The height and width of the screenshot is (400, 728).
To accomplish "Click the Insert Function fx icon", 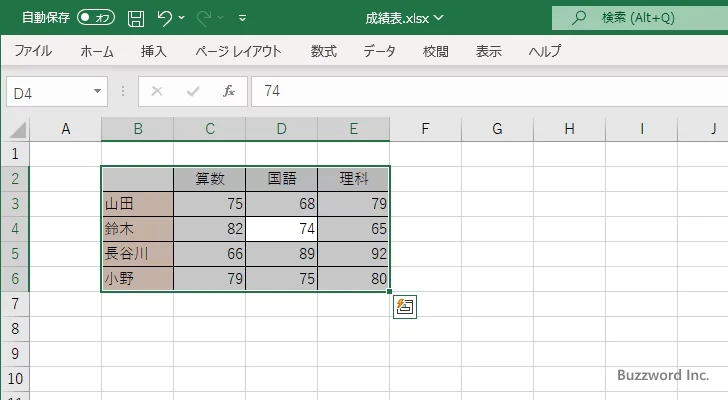I will point(228,91).
